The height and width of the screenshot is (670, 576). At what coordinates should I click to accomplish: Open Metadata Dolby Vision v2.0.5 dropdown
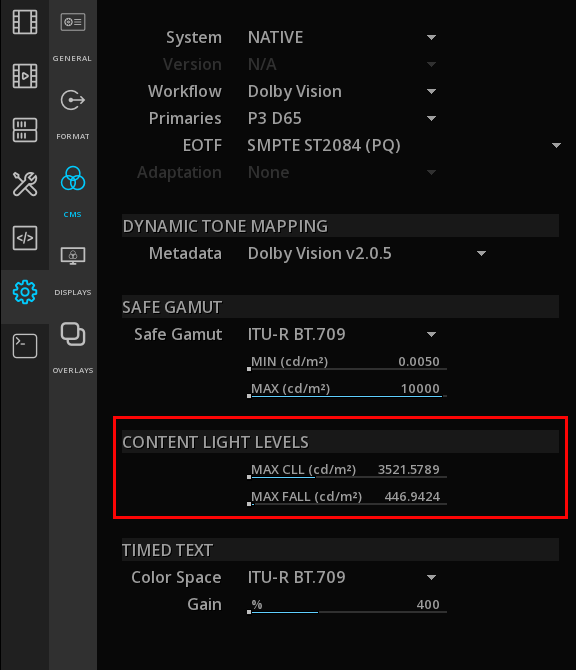click(x=367, y=253)
